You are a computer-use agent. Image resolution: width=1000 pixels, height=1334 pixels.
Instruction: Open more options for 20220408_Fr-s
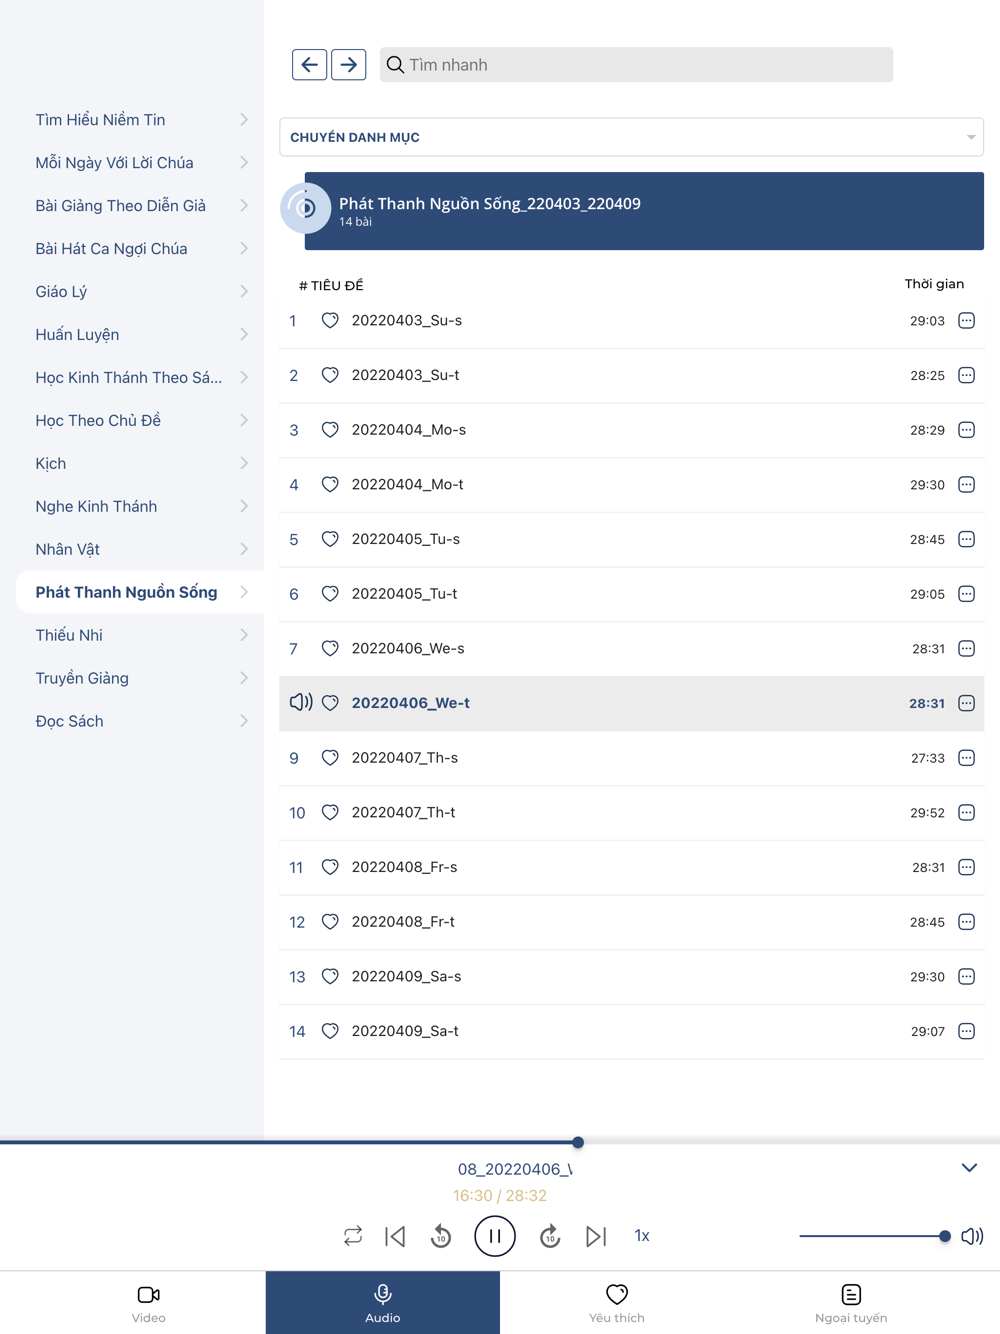click(966, 867)
